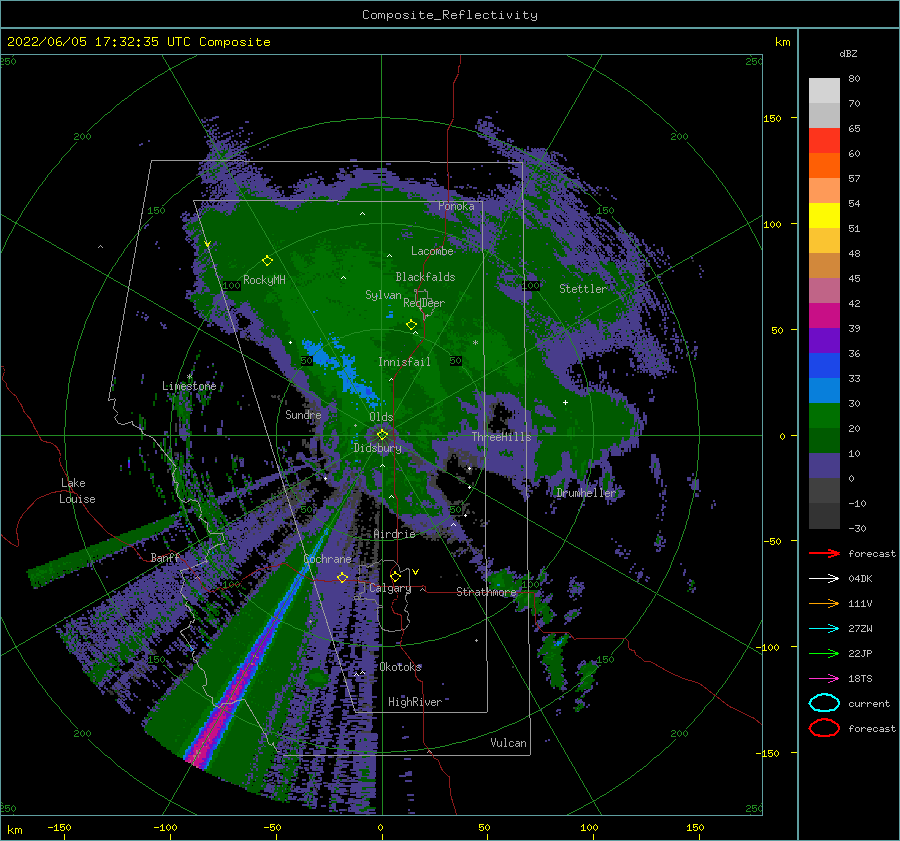Select the yellow diamond marker below RedDeer
This screenshot has width=900, height=841.
coord(411,325)
